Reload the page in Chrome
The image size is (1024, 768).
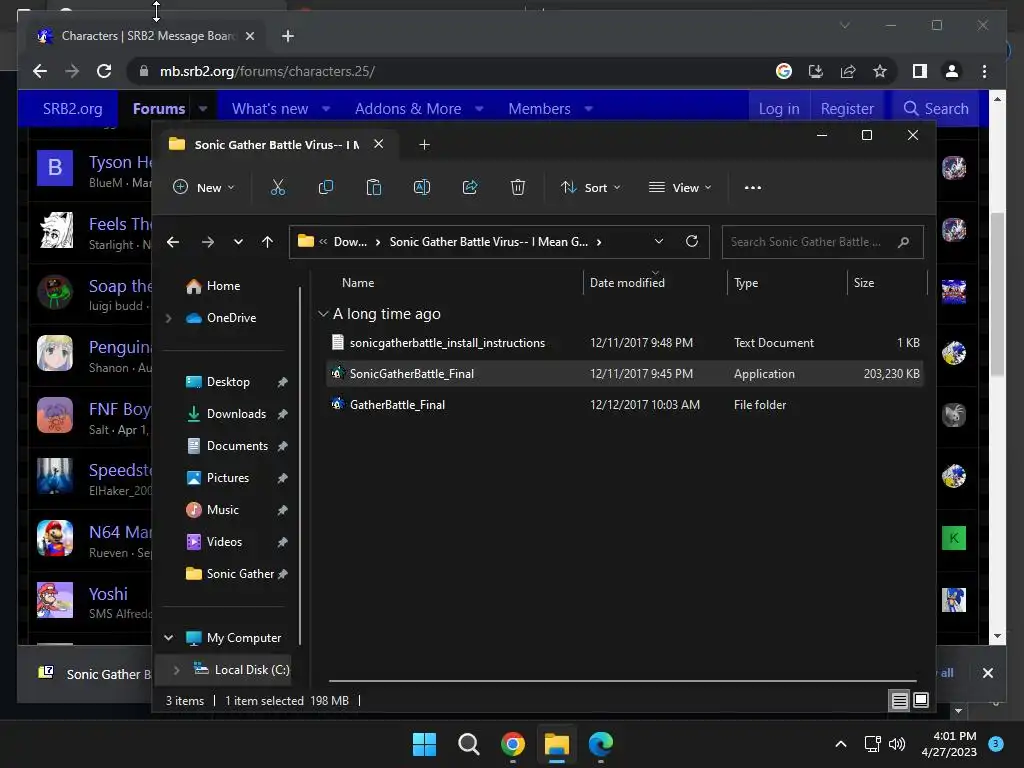(104, 71)
